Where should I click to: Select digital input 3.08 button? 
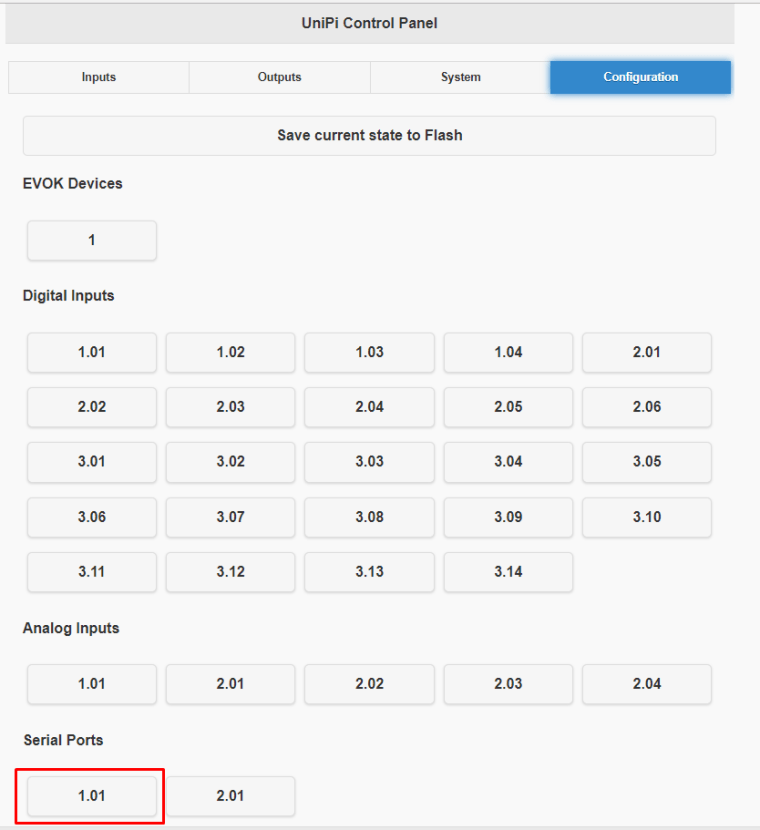[369, 517]
